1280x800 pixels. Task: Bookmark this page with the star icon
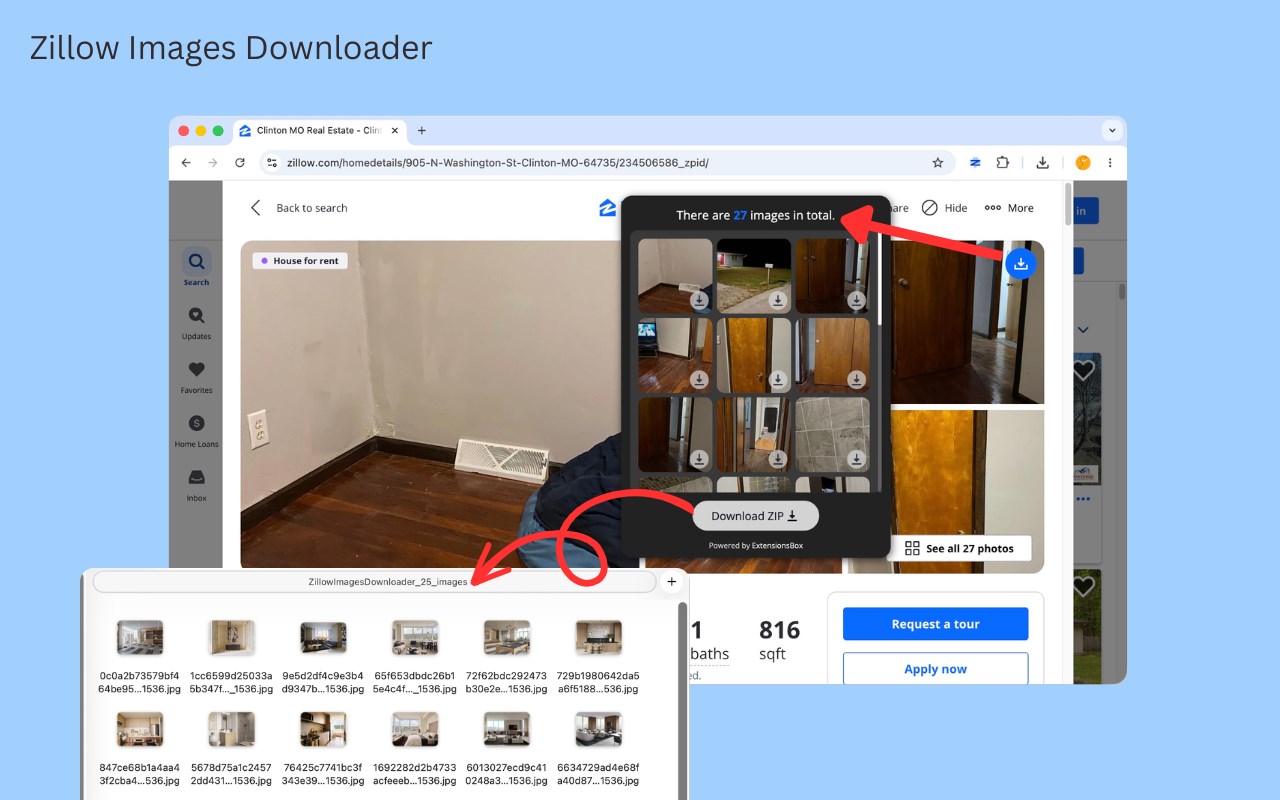(938, 163)
